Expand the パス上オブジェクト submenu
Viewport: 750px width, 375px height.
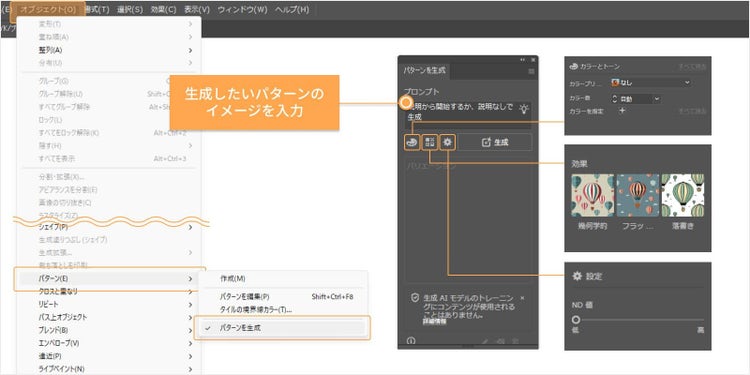[x=109, y=317]
